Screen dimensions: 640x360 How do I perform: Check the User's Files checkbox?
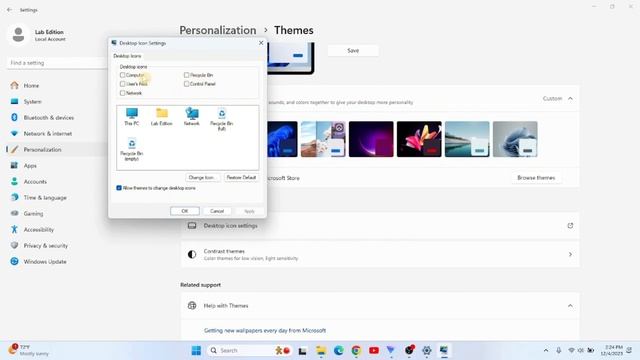pos(122,84)
